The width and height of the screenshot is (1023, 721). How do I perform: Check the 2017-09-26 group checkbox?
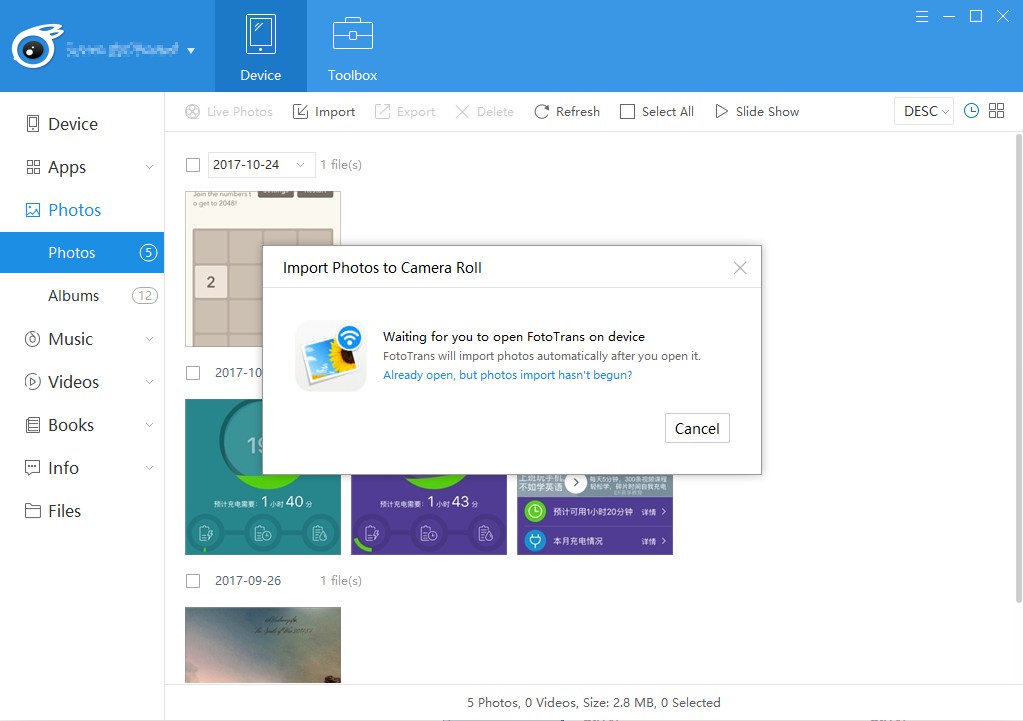pyautogui.click(x=193, y=581)
